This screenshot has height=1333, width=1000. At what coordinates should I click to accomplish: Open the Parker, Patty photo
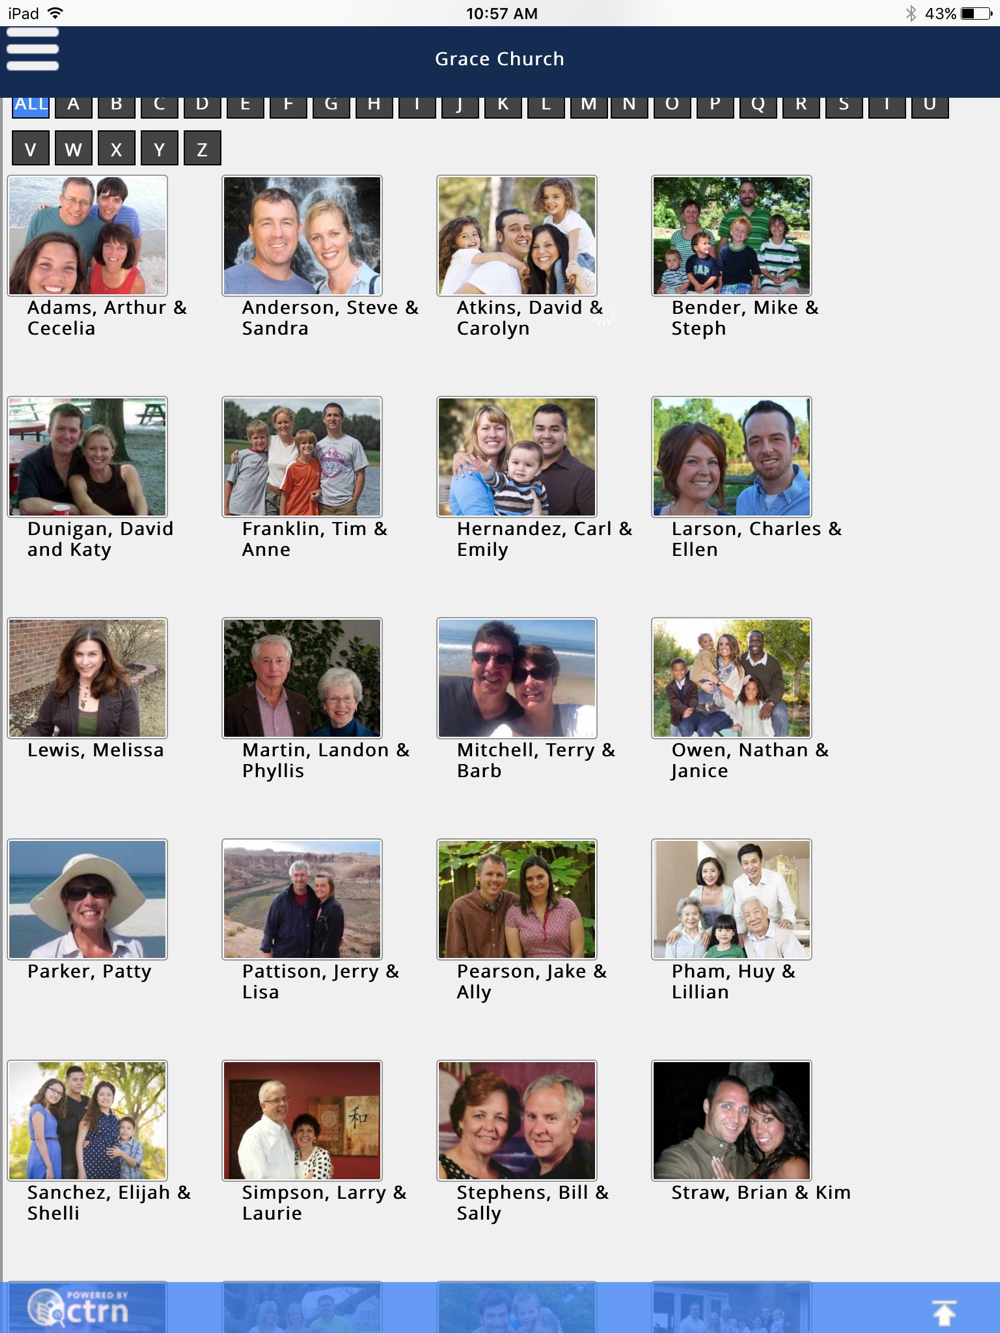coord(88,899)
